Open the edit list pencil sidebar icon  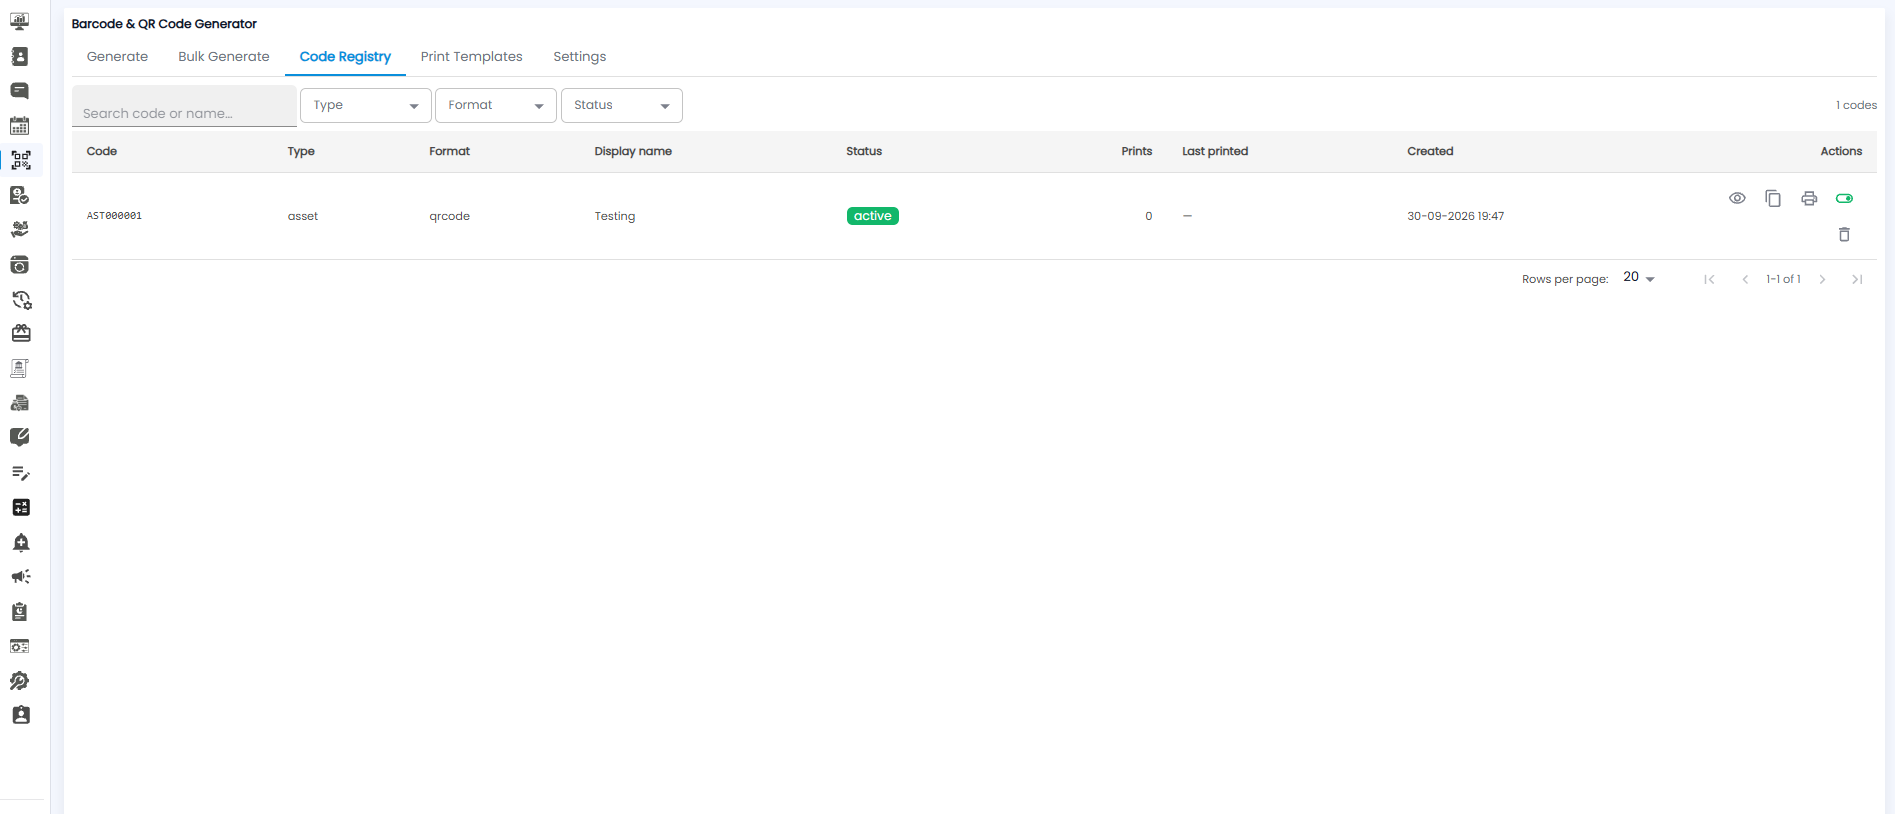point(20,472)
